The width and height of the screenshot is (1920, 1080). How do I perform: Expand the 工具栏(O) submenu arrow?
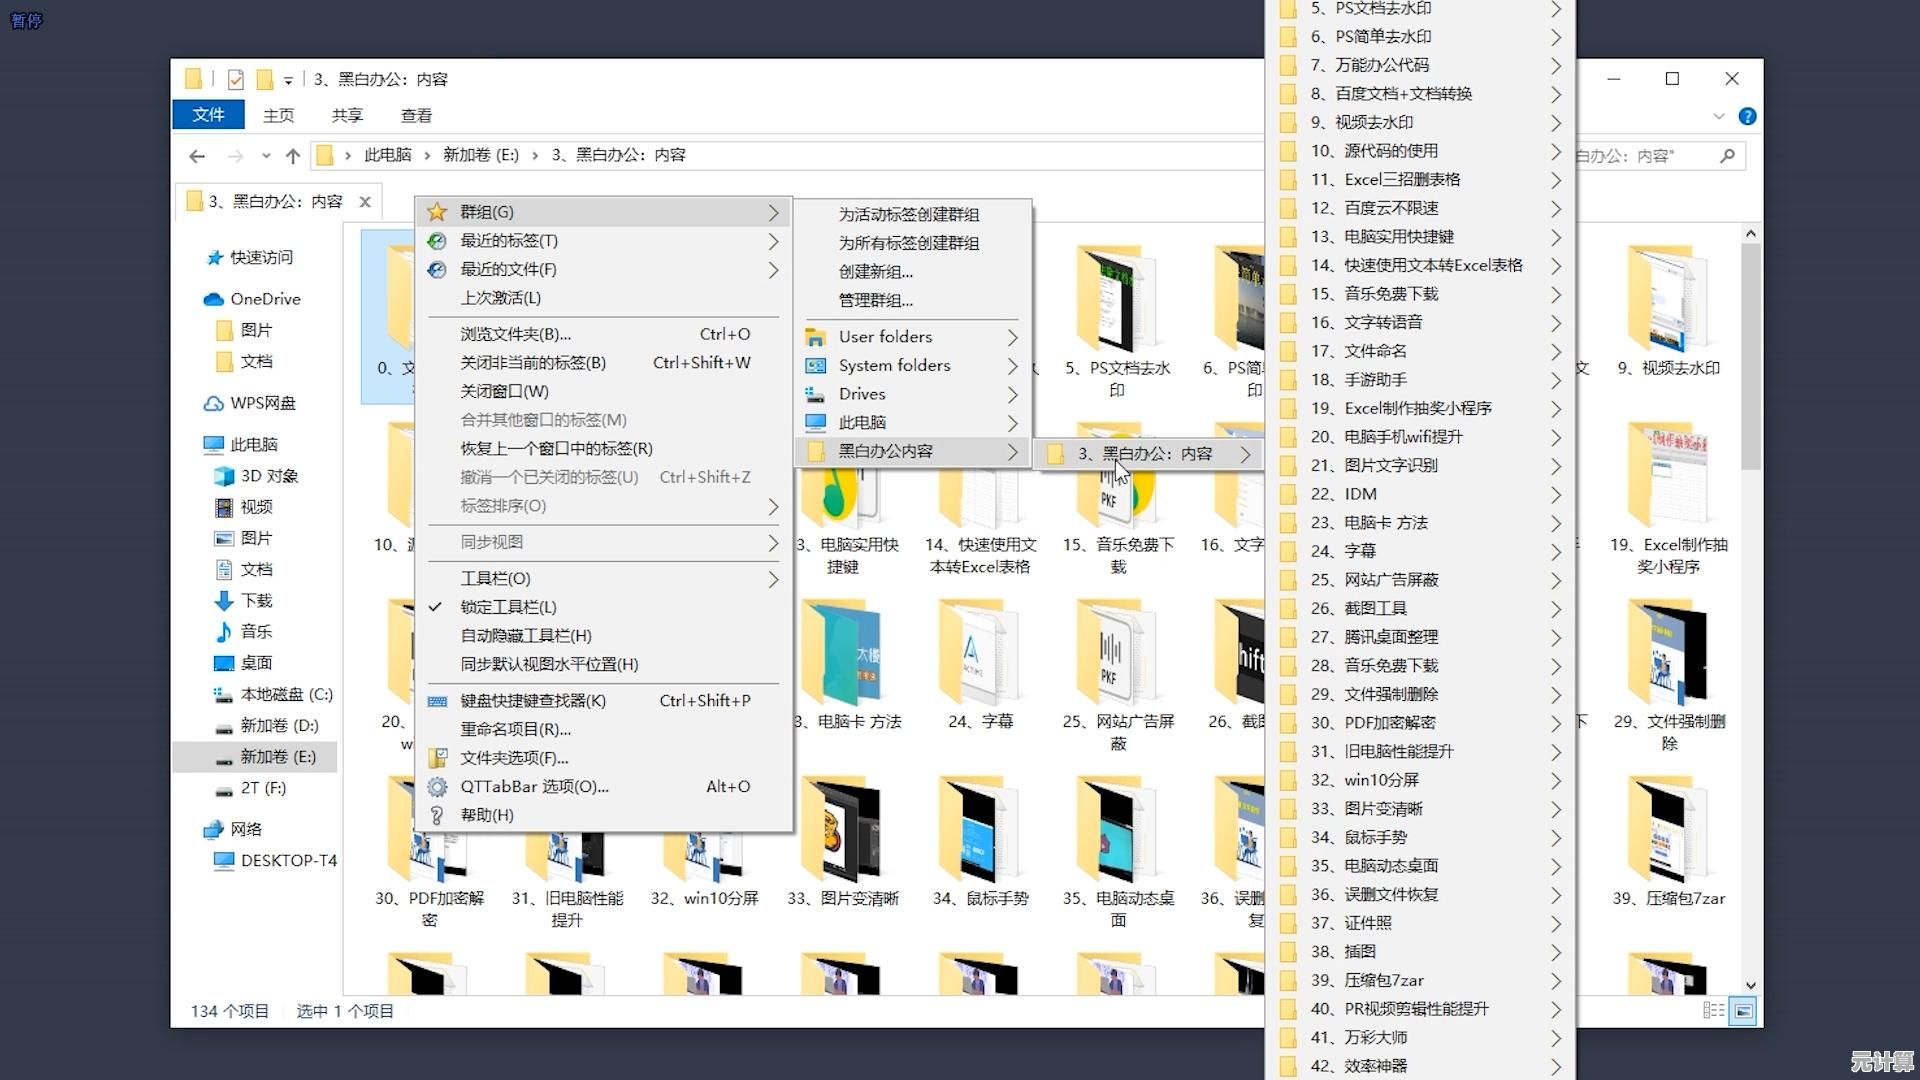pos(773,579)
